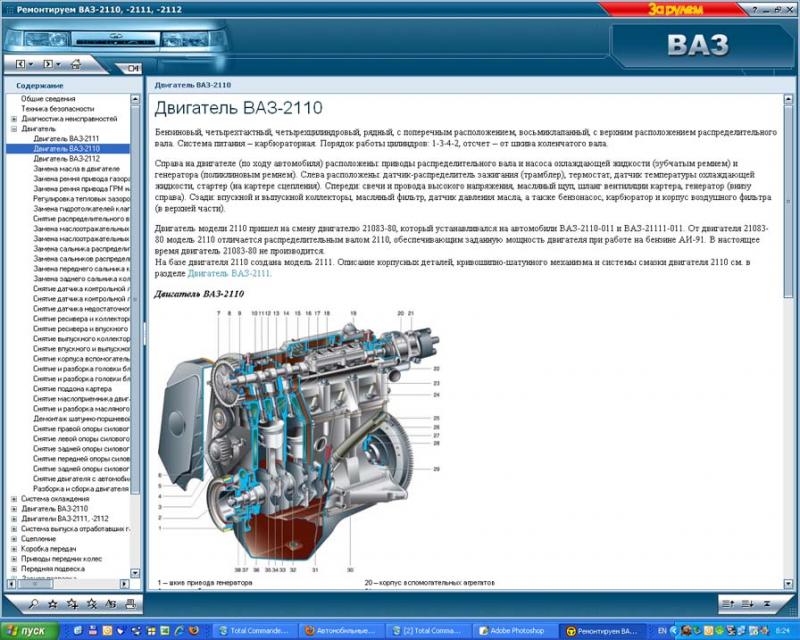Print the page with the printer icon
This screenshot has width=800, height=640.
tap(130, 604)
